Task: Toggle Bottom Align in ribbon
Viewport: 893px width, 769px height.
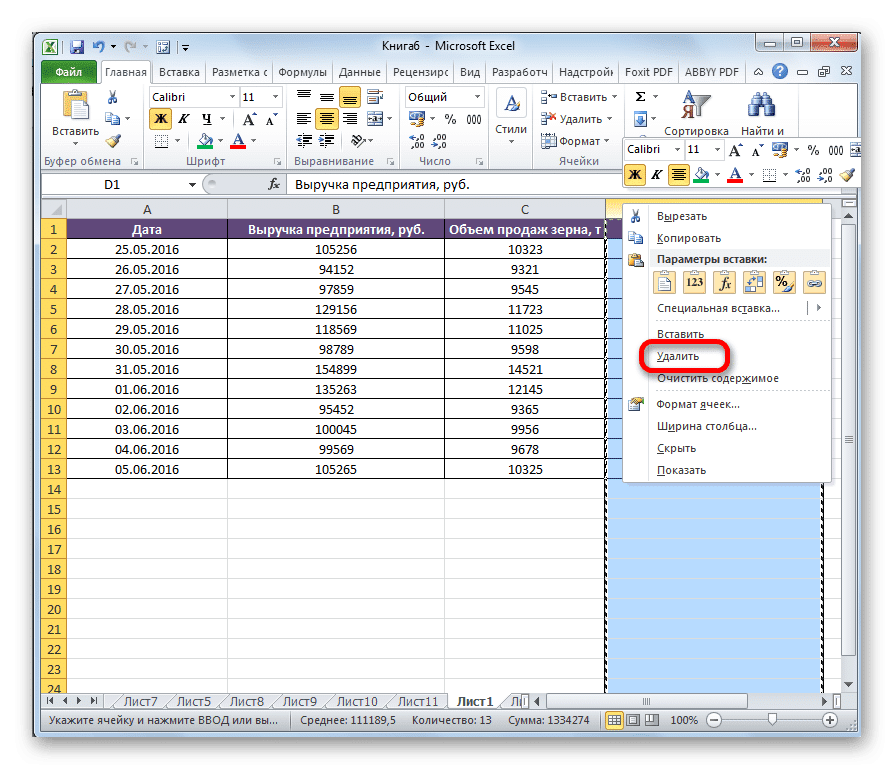Action: [x=350, y=97]
